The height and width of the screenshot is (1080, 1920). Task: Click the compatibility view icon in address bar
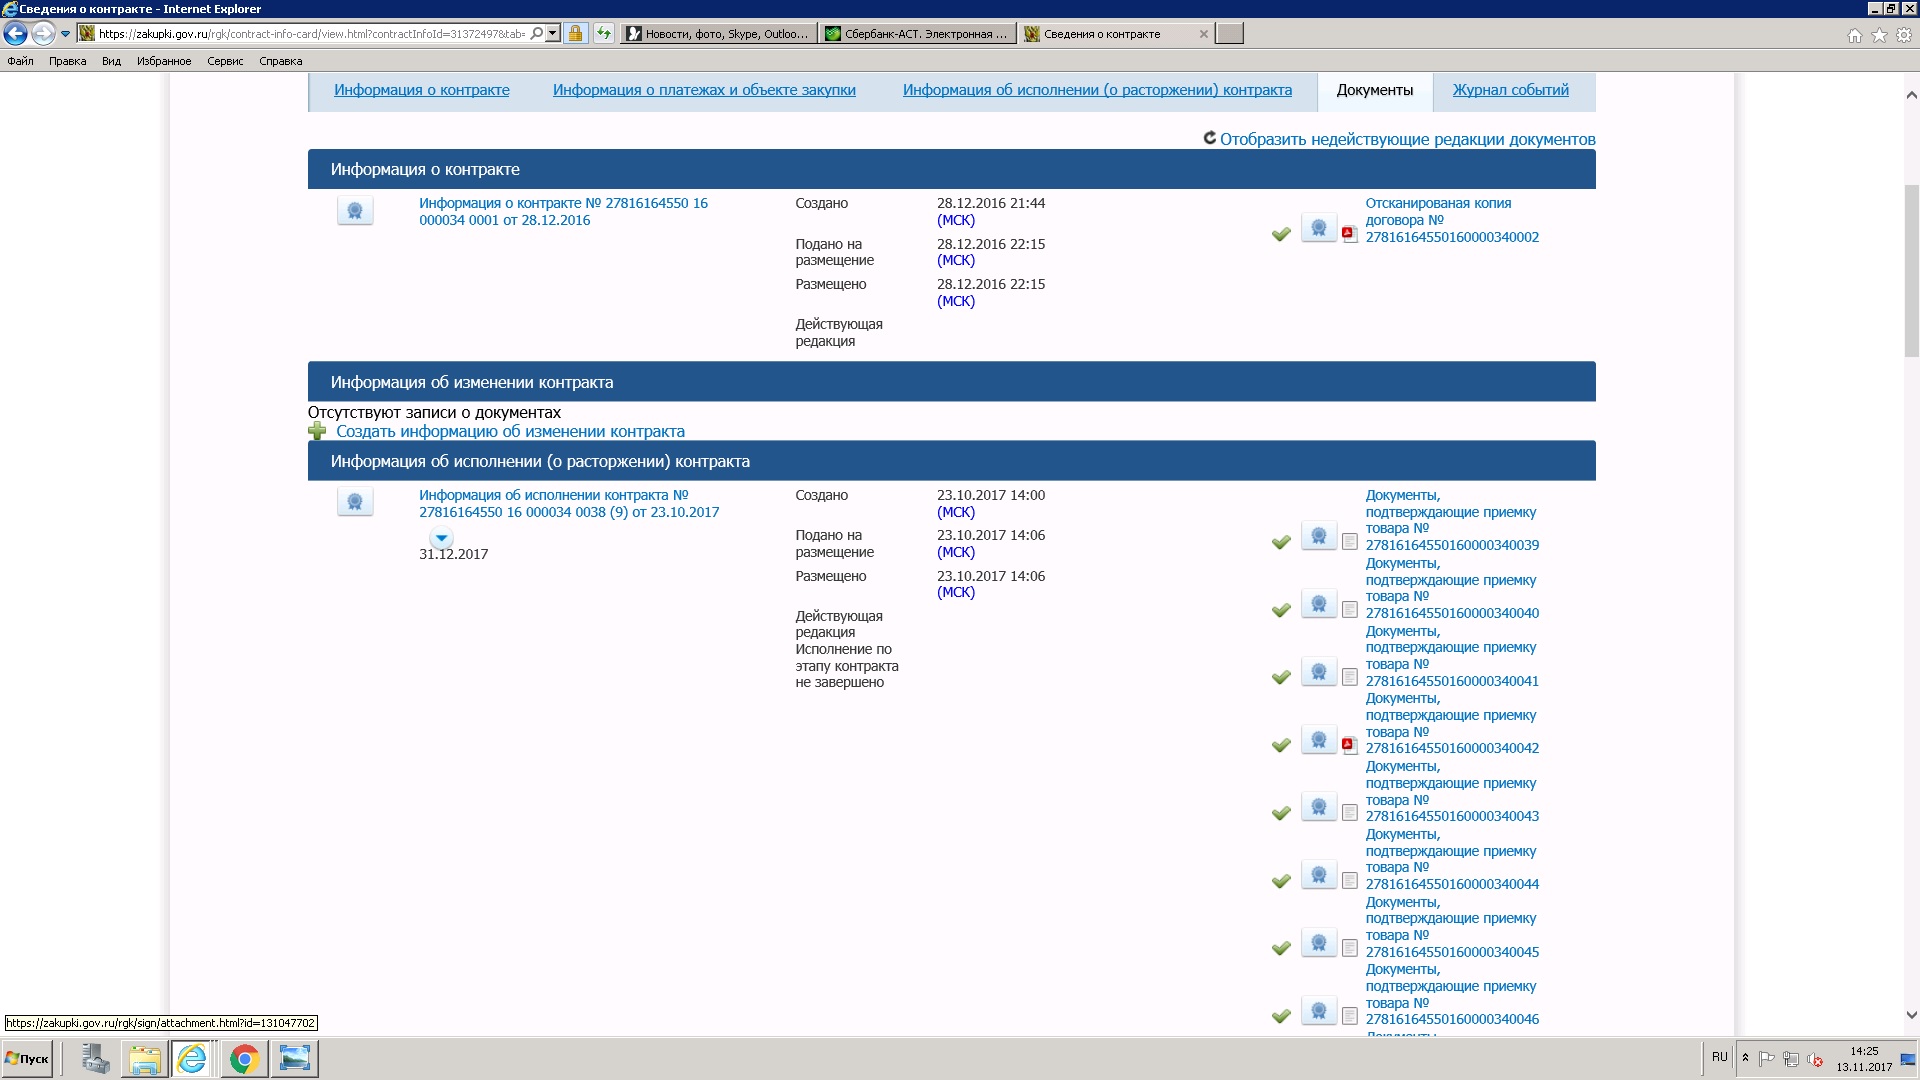pos(604,34)
